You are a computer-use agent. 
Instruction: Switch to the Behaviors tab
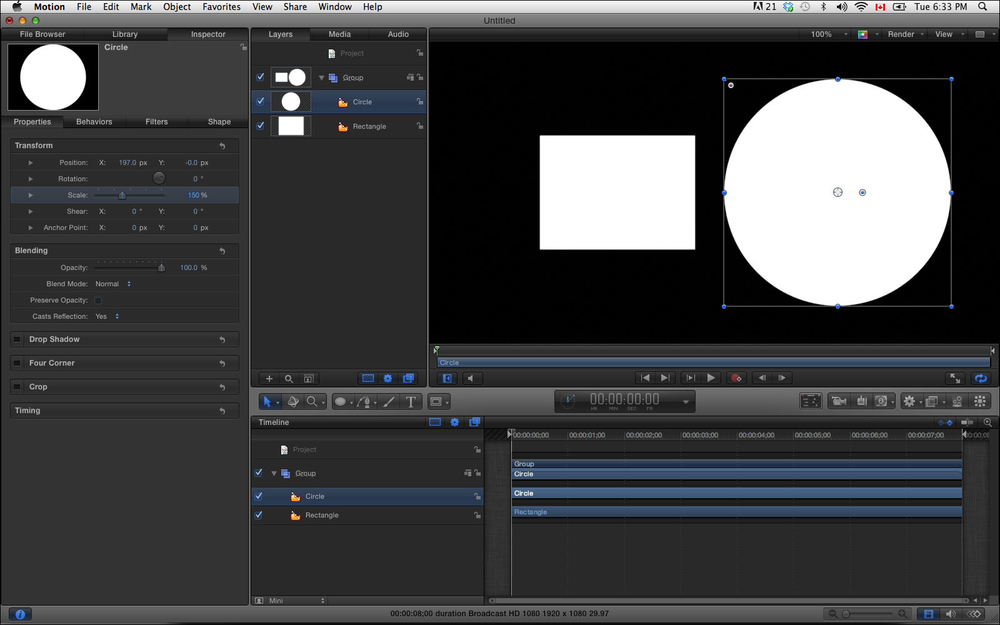(94, 122)
